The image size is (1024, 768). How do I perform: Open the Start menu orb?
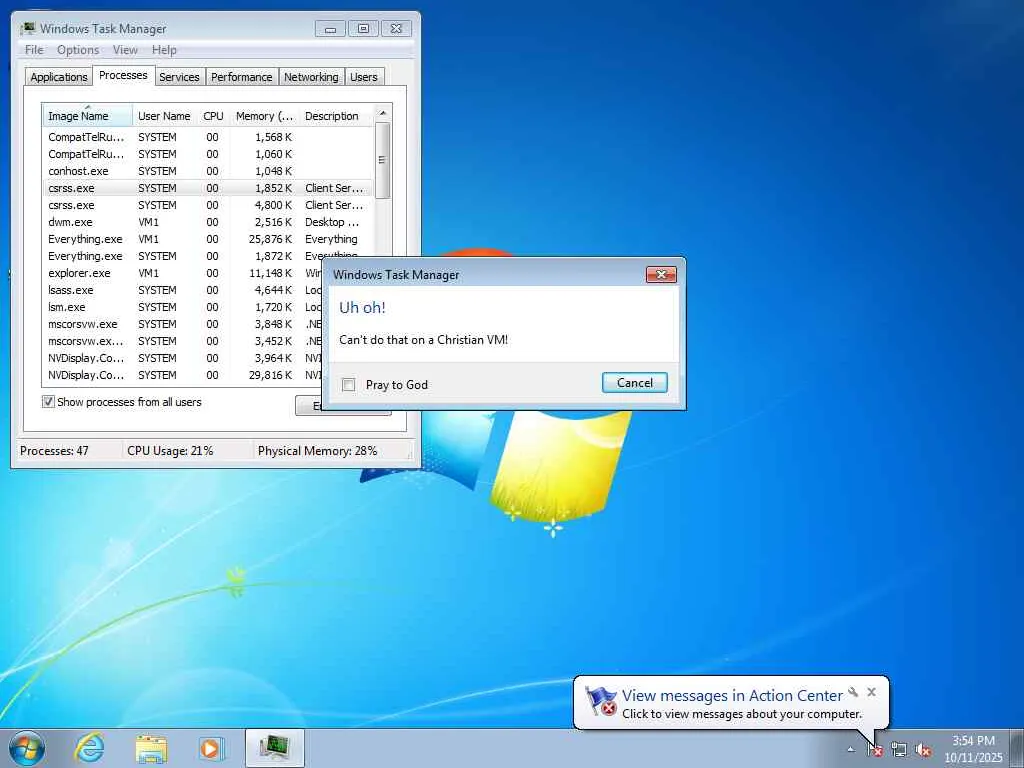pos(27,748)
